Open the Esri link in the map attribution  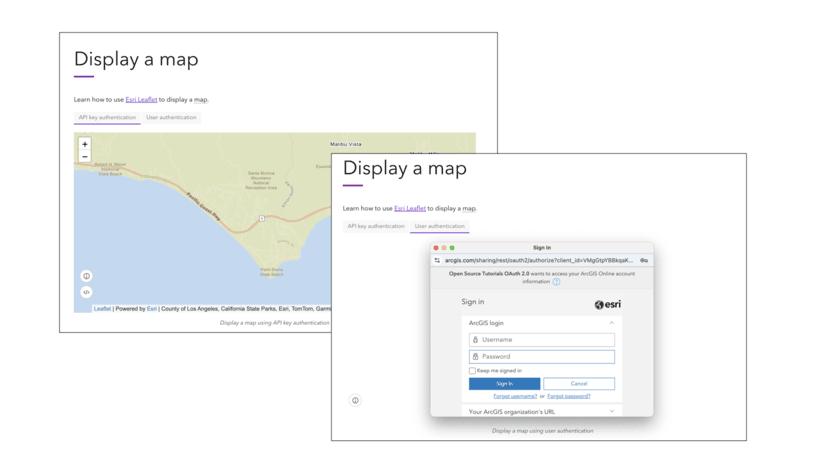[152, 309]
